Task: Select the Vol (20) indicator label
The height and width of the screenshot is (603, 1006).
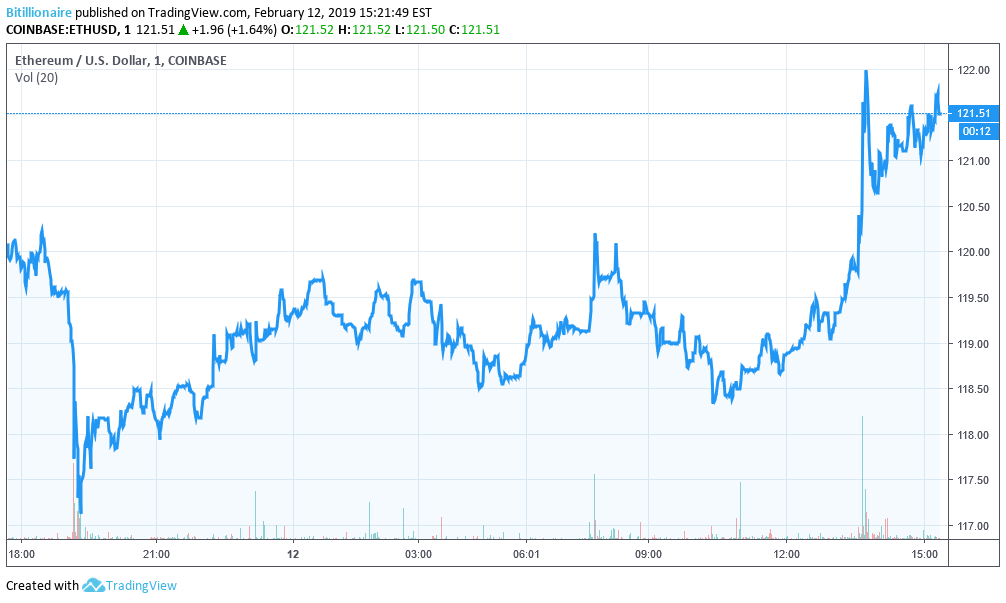Action: pyautogui.click(x=36, y=77)
